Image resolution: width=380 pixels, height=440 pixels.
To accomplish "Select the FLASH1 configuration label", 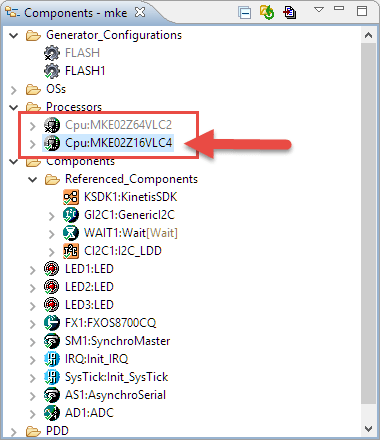I will (x=85, y=71).
